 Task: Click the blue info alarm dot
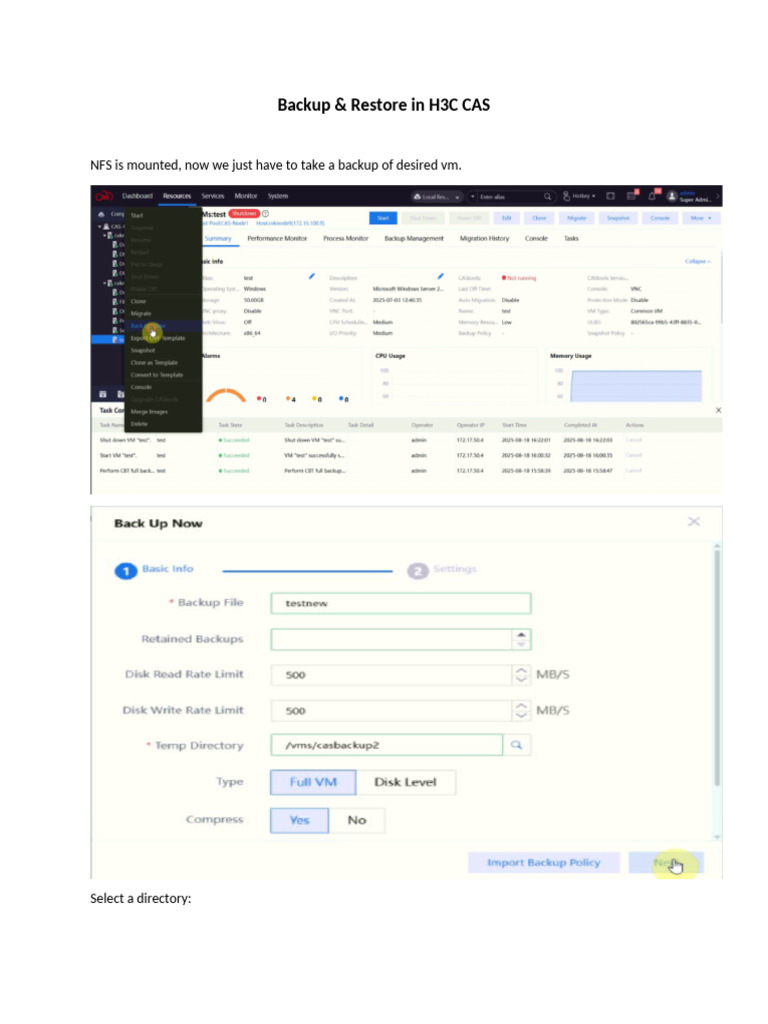(x=341, y=398)
